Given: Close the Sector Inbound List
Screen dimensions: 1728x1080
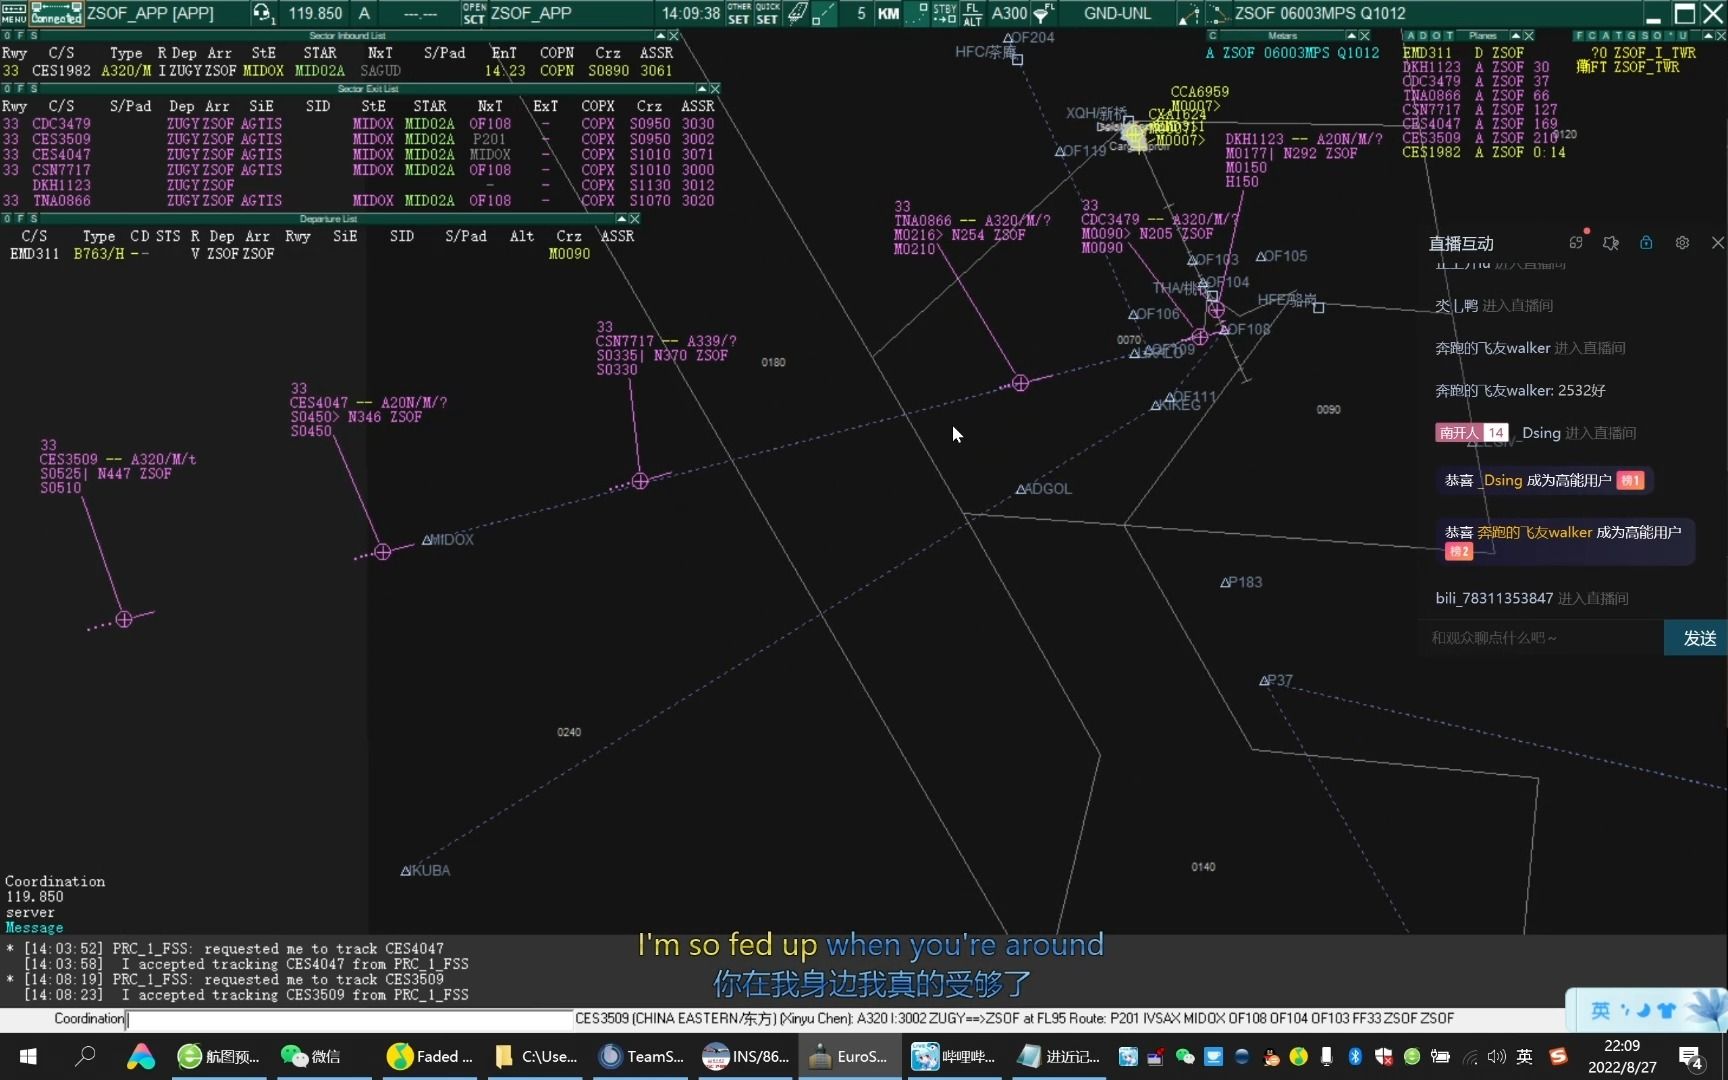Looking at the screenshot, I should pyautogui.click(x=674, y=35).
